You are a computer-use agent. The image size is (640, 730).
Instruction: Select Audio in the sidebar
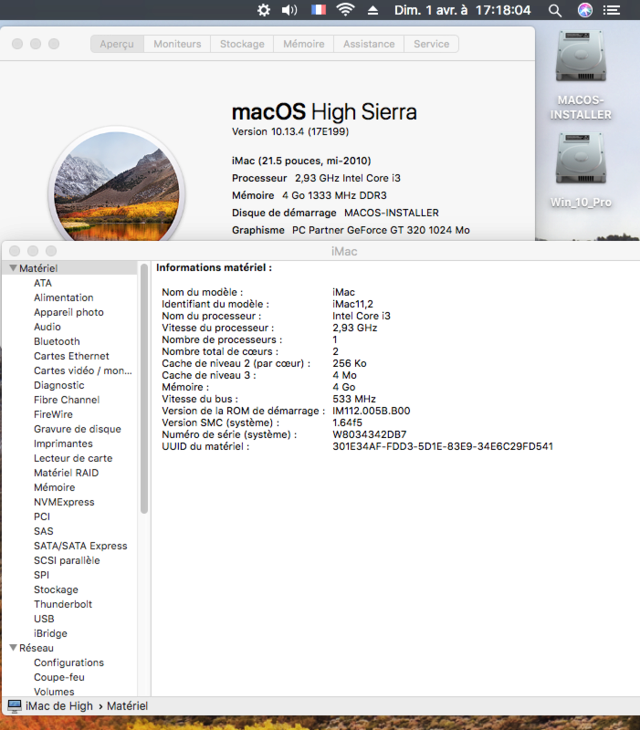[47, 327]
